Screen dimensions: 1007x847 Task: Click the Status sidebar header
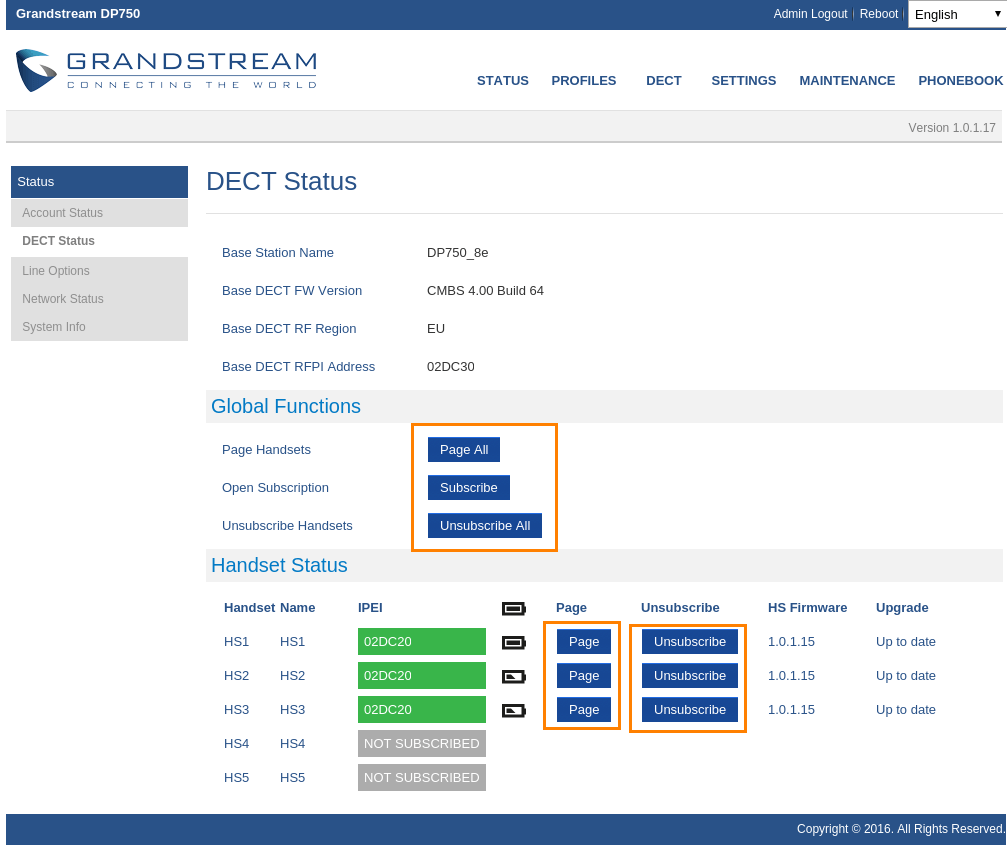pyautogui.click(x=100, y=182)
